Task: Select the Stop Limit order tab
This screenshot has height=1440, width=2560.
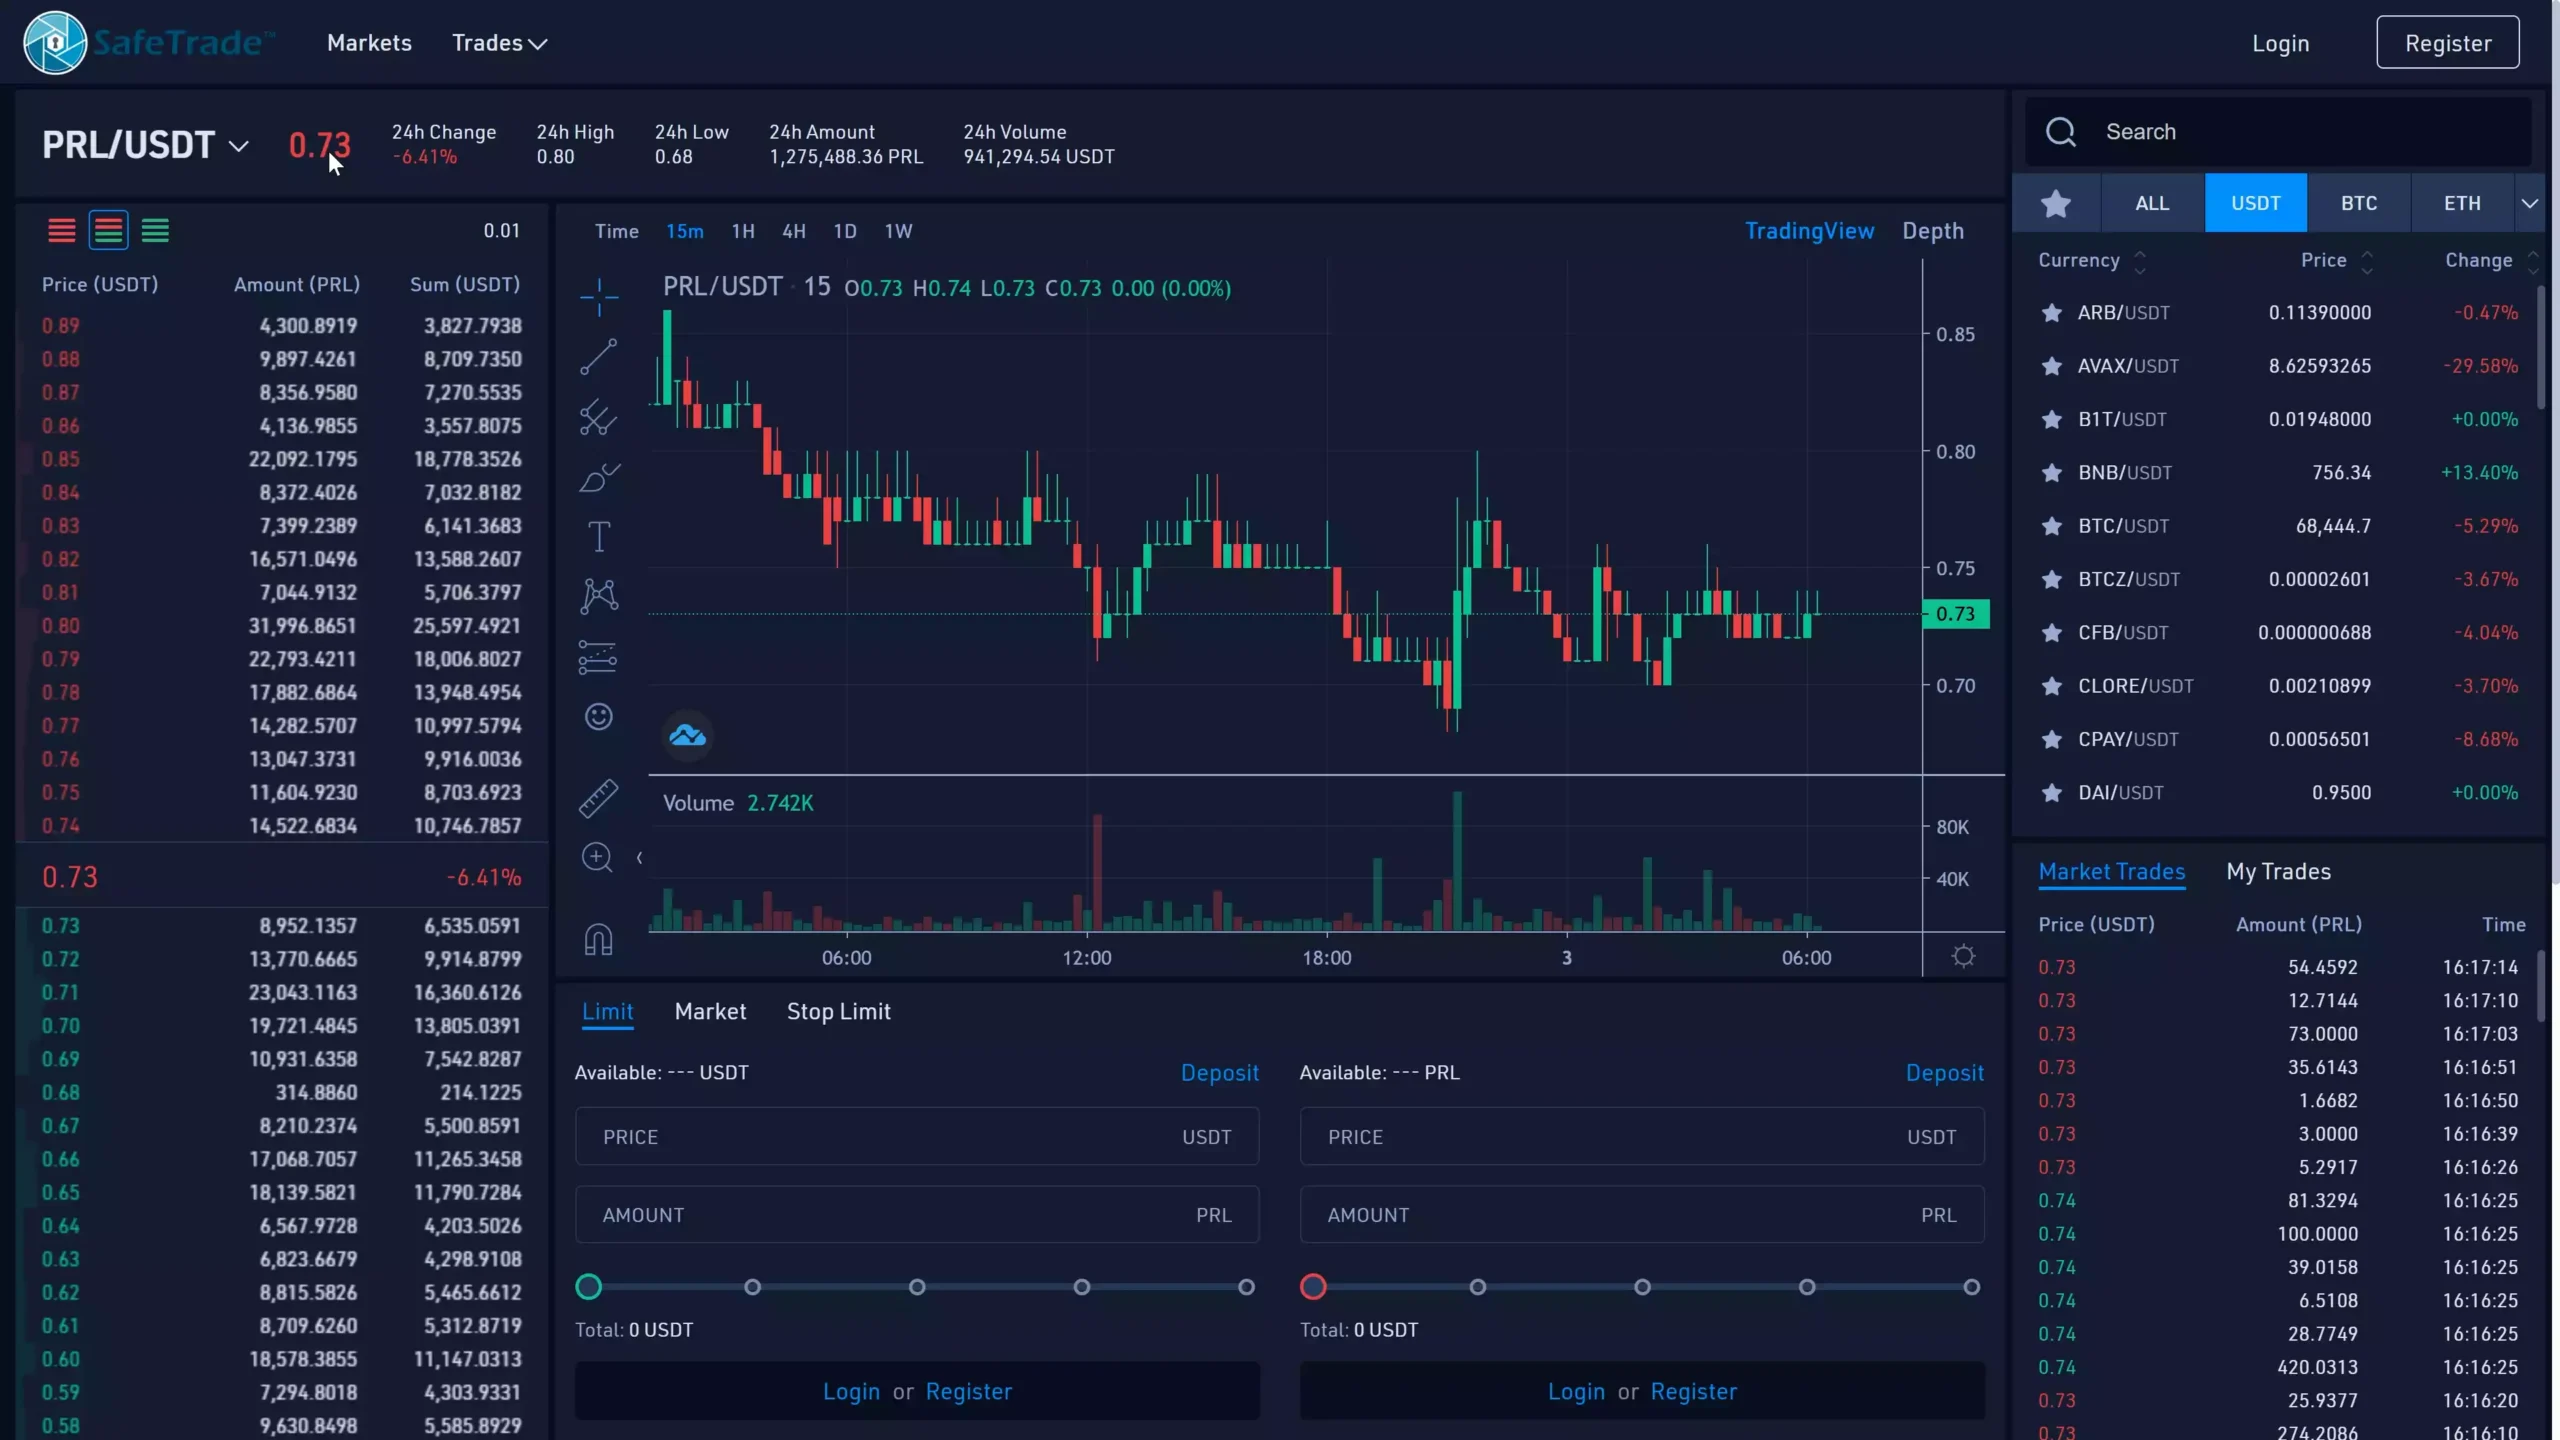Action: tap(838, 1012)
